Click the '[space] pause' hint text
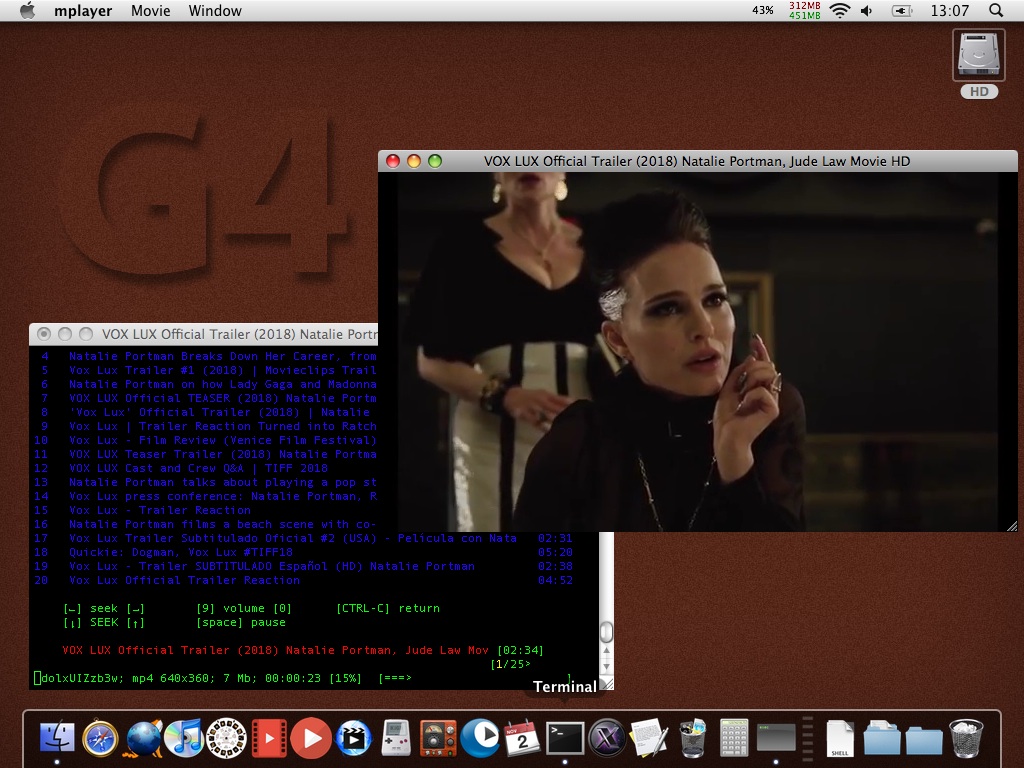 tap(241, 622)
